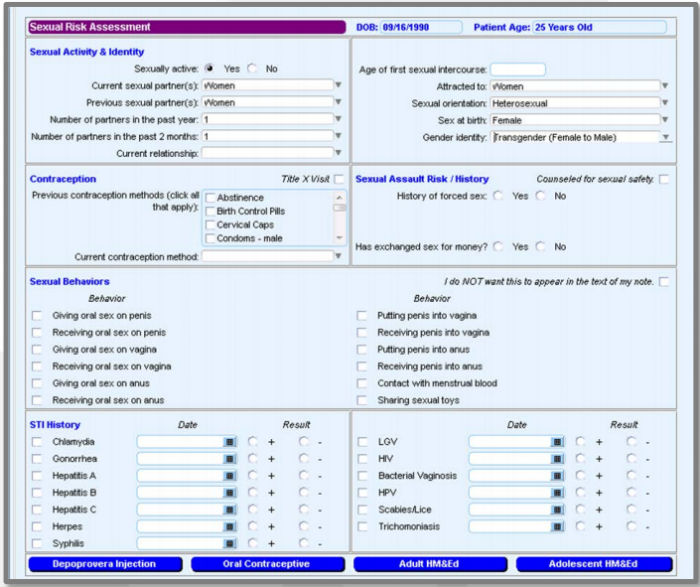Check the Title X Visit box
The width and height of the screenshot is (700, 587).
coord(339,179)
